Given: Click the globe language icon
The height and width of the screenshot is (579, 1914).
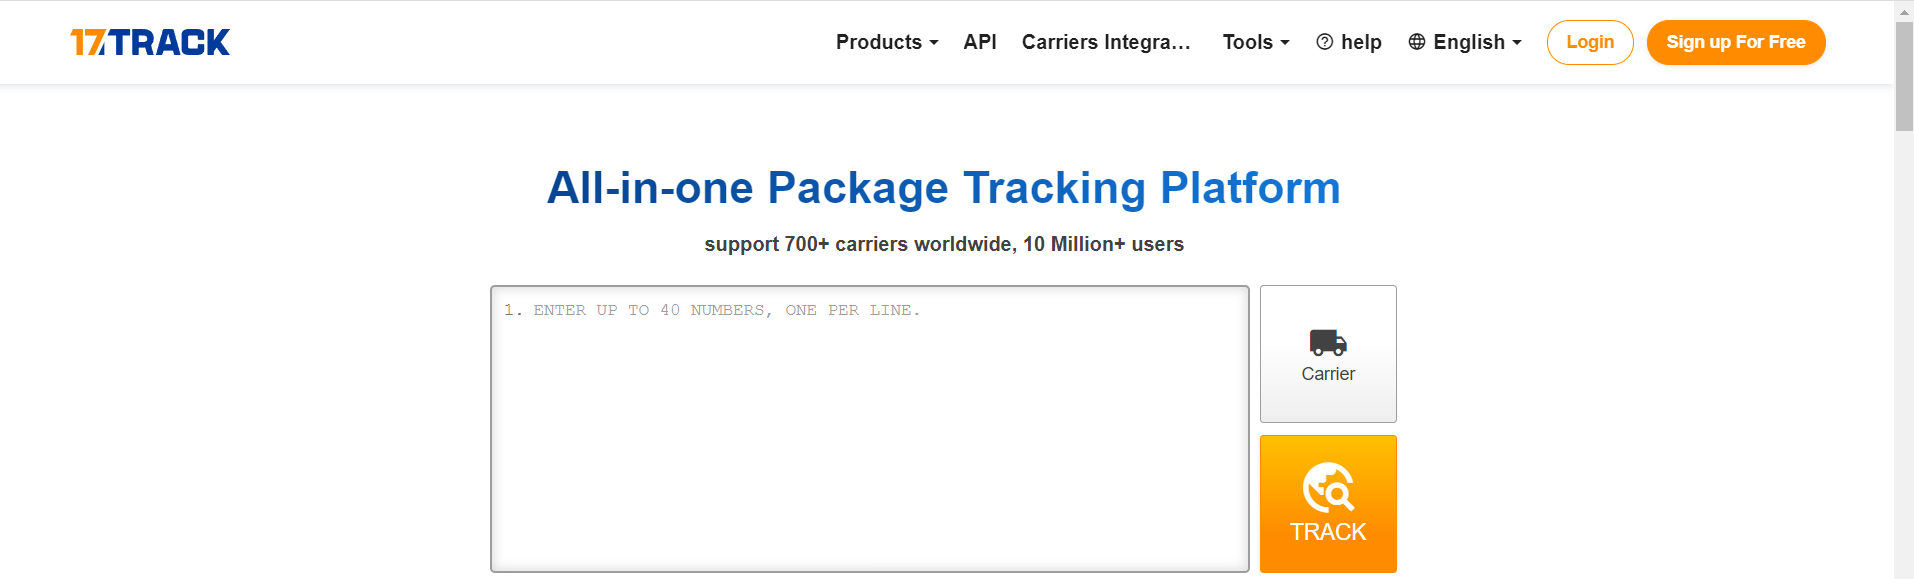Looking at the screenshot, I should (x=1417, y=42).
